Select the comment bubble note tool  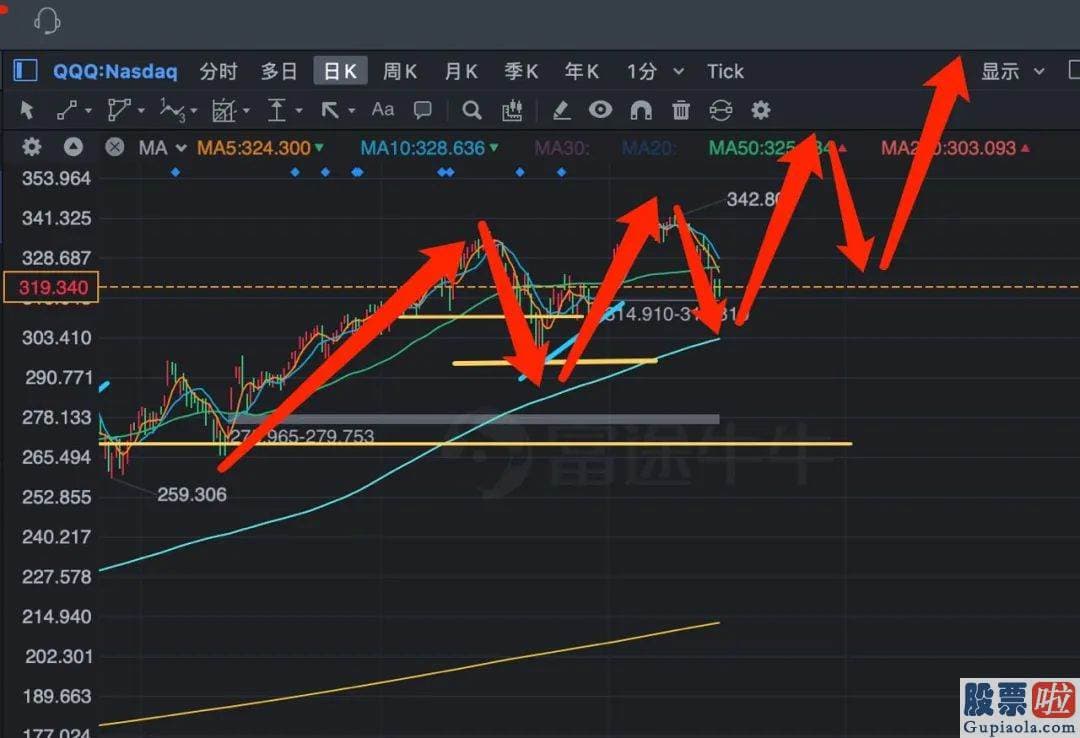422,110
